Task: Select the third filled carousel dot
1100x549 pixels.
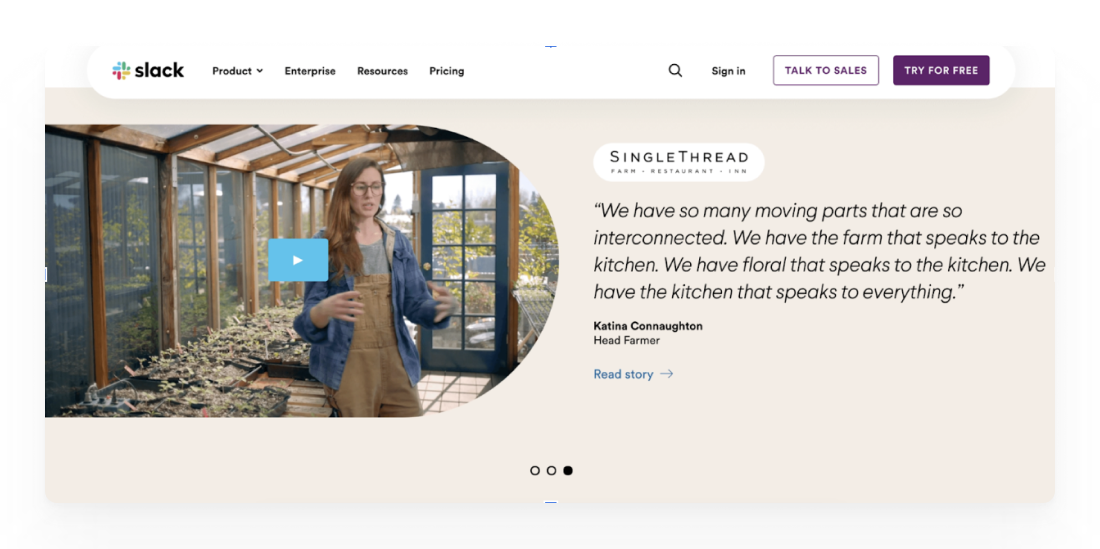Action: click(568, 470)
